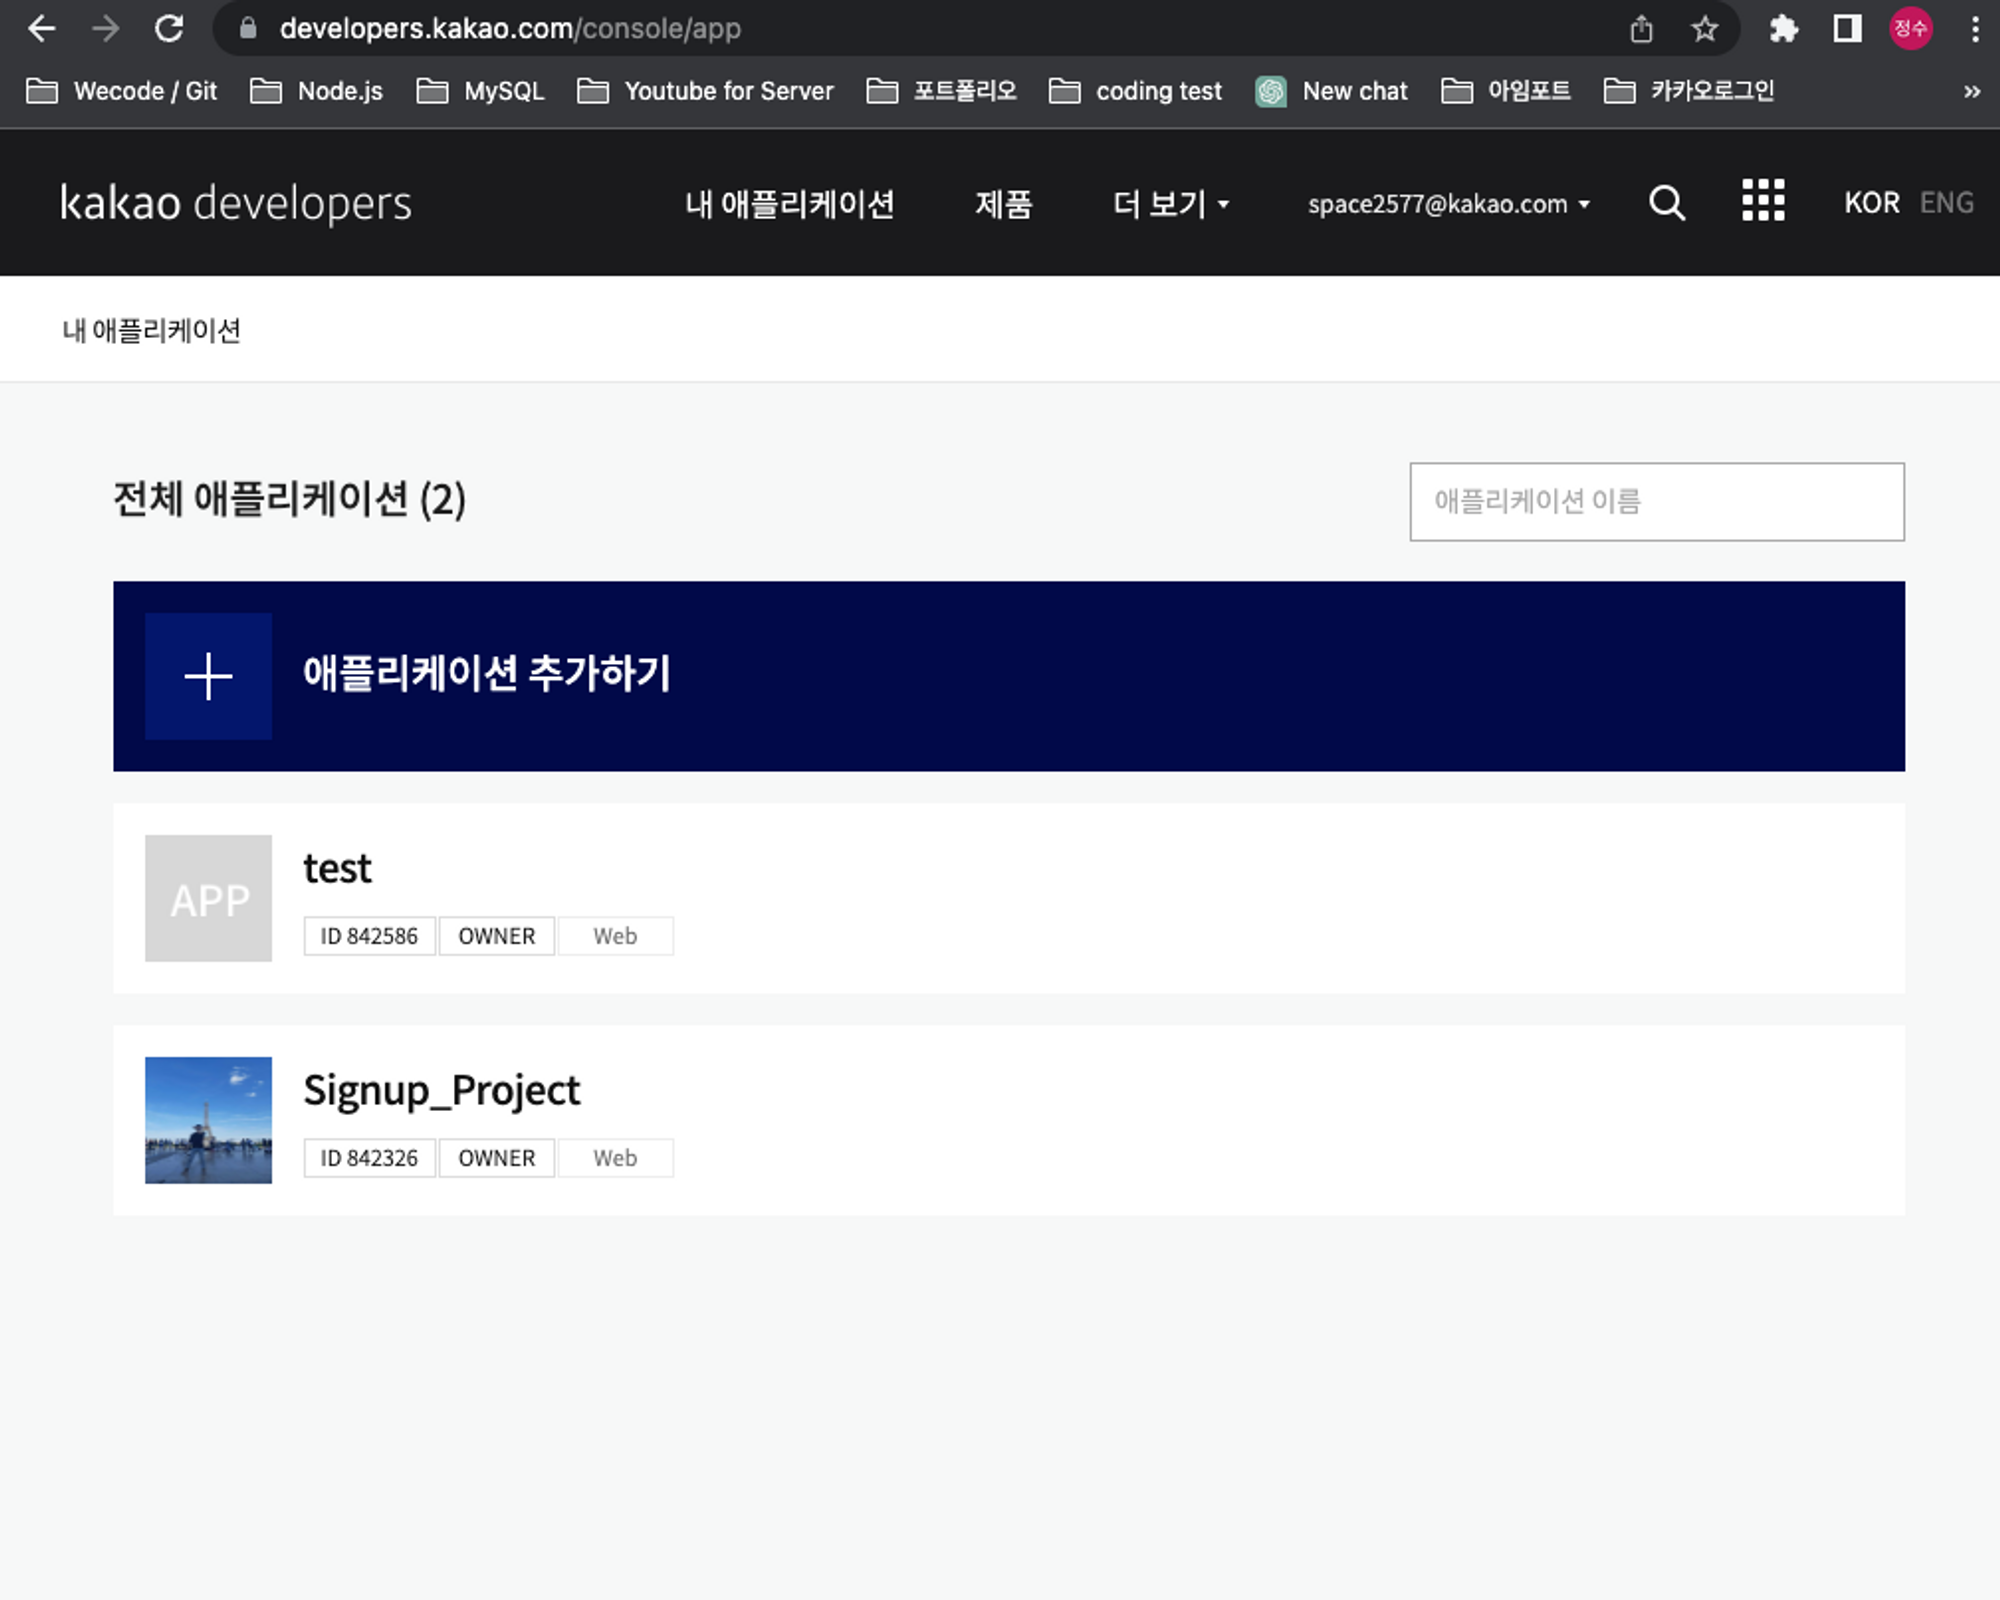Image resolution: width=2000 pixels, height=1600 pixels.
Task: Click the search magnifier icon in header
Action: [x=1666, y=203]
